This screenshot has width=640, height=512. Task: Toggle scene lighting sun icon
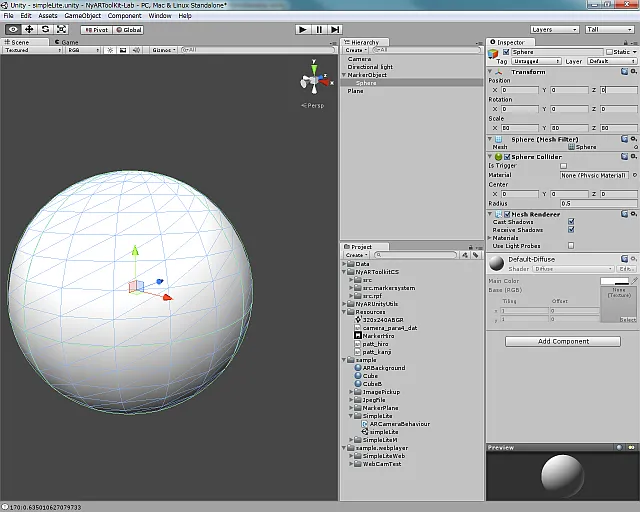point(110,50)
